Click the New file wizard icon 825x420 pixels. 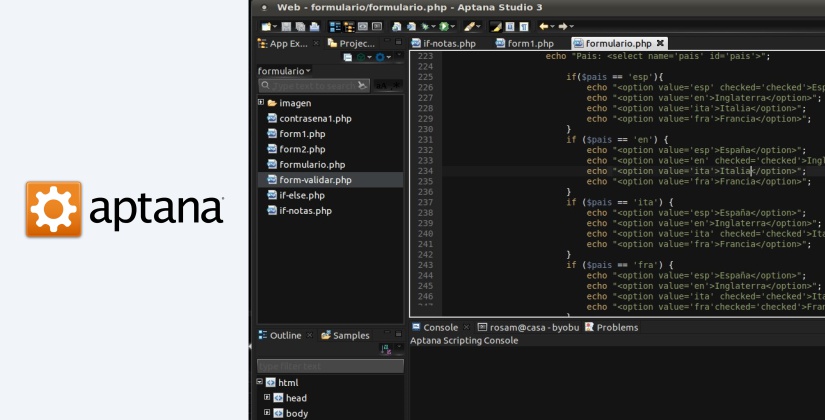265,26
